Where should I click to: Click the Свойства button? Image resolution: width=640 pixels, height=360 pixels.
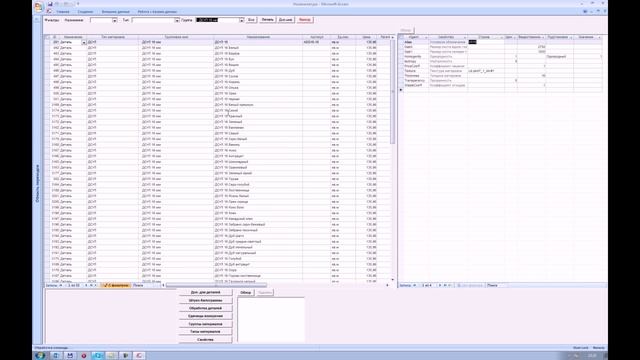tap(205, 340)
